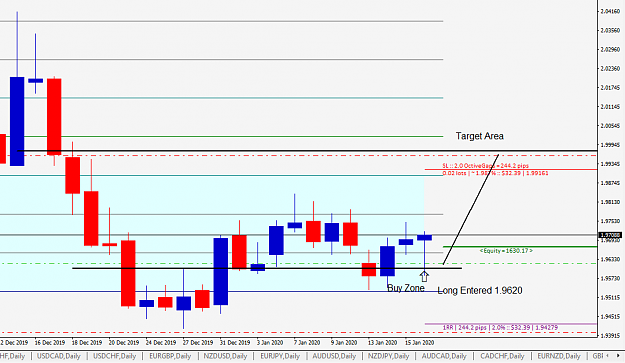
Task: Click the '15 Jan 2020' date label
Action: tap(419, 343)
